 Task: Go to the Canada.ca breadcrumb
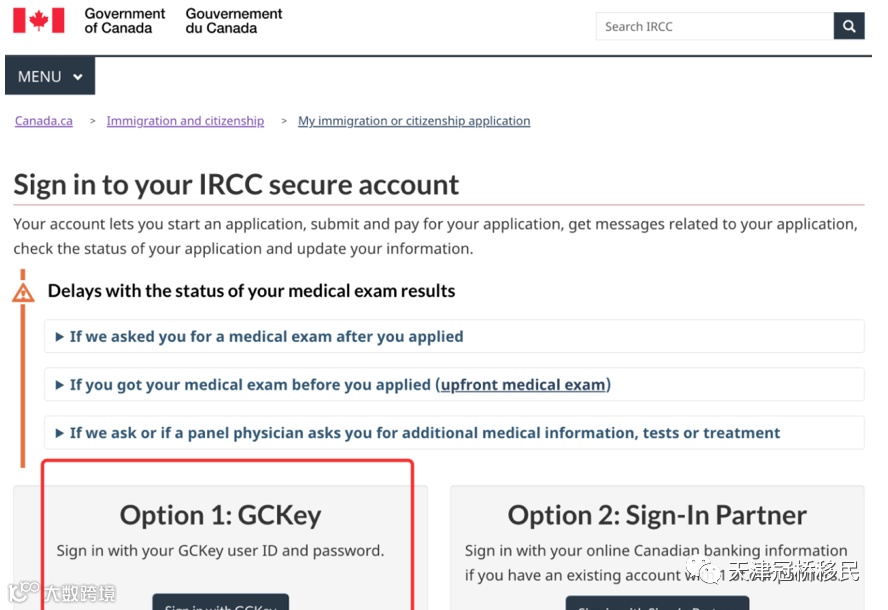tap(44, 121)
